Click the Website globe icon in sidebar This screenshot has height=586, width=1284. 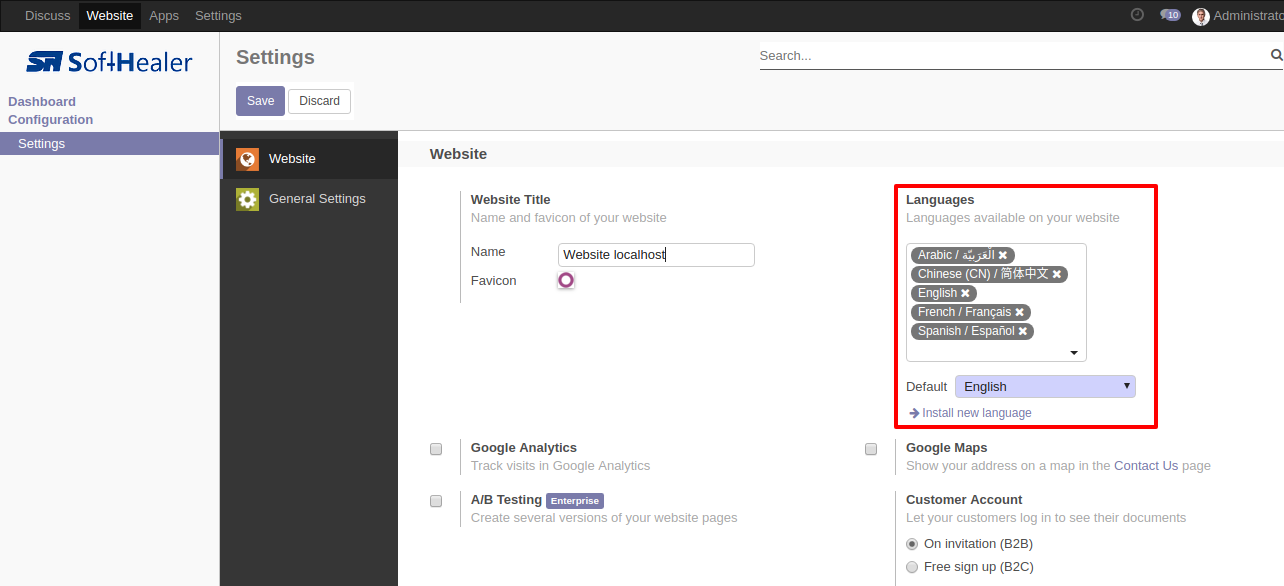(x=247, y=159)
